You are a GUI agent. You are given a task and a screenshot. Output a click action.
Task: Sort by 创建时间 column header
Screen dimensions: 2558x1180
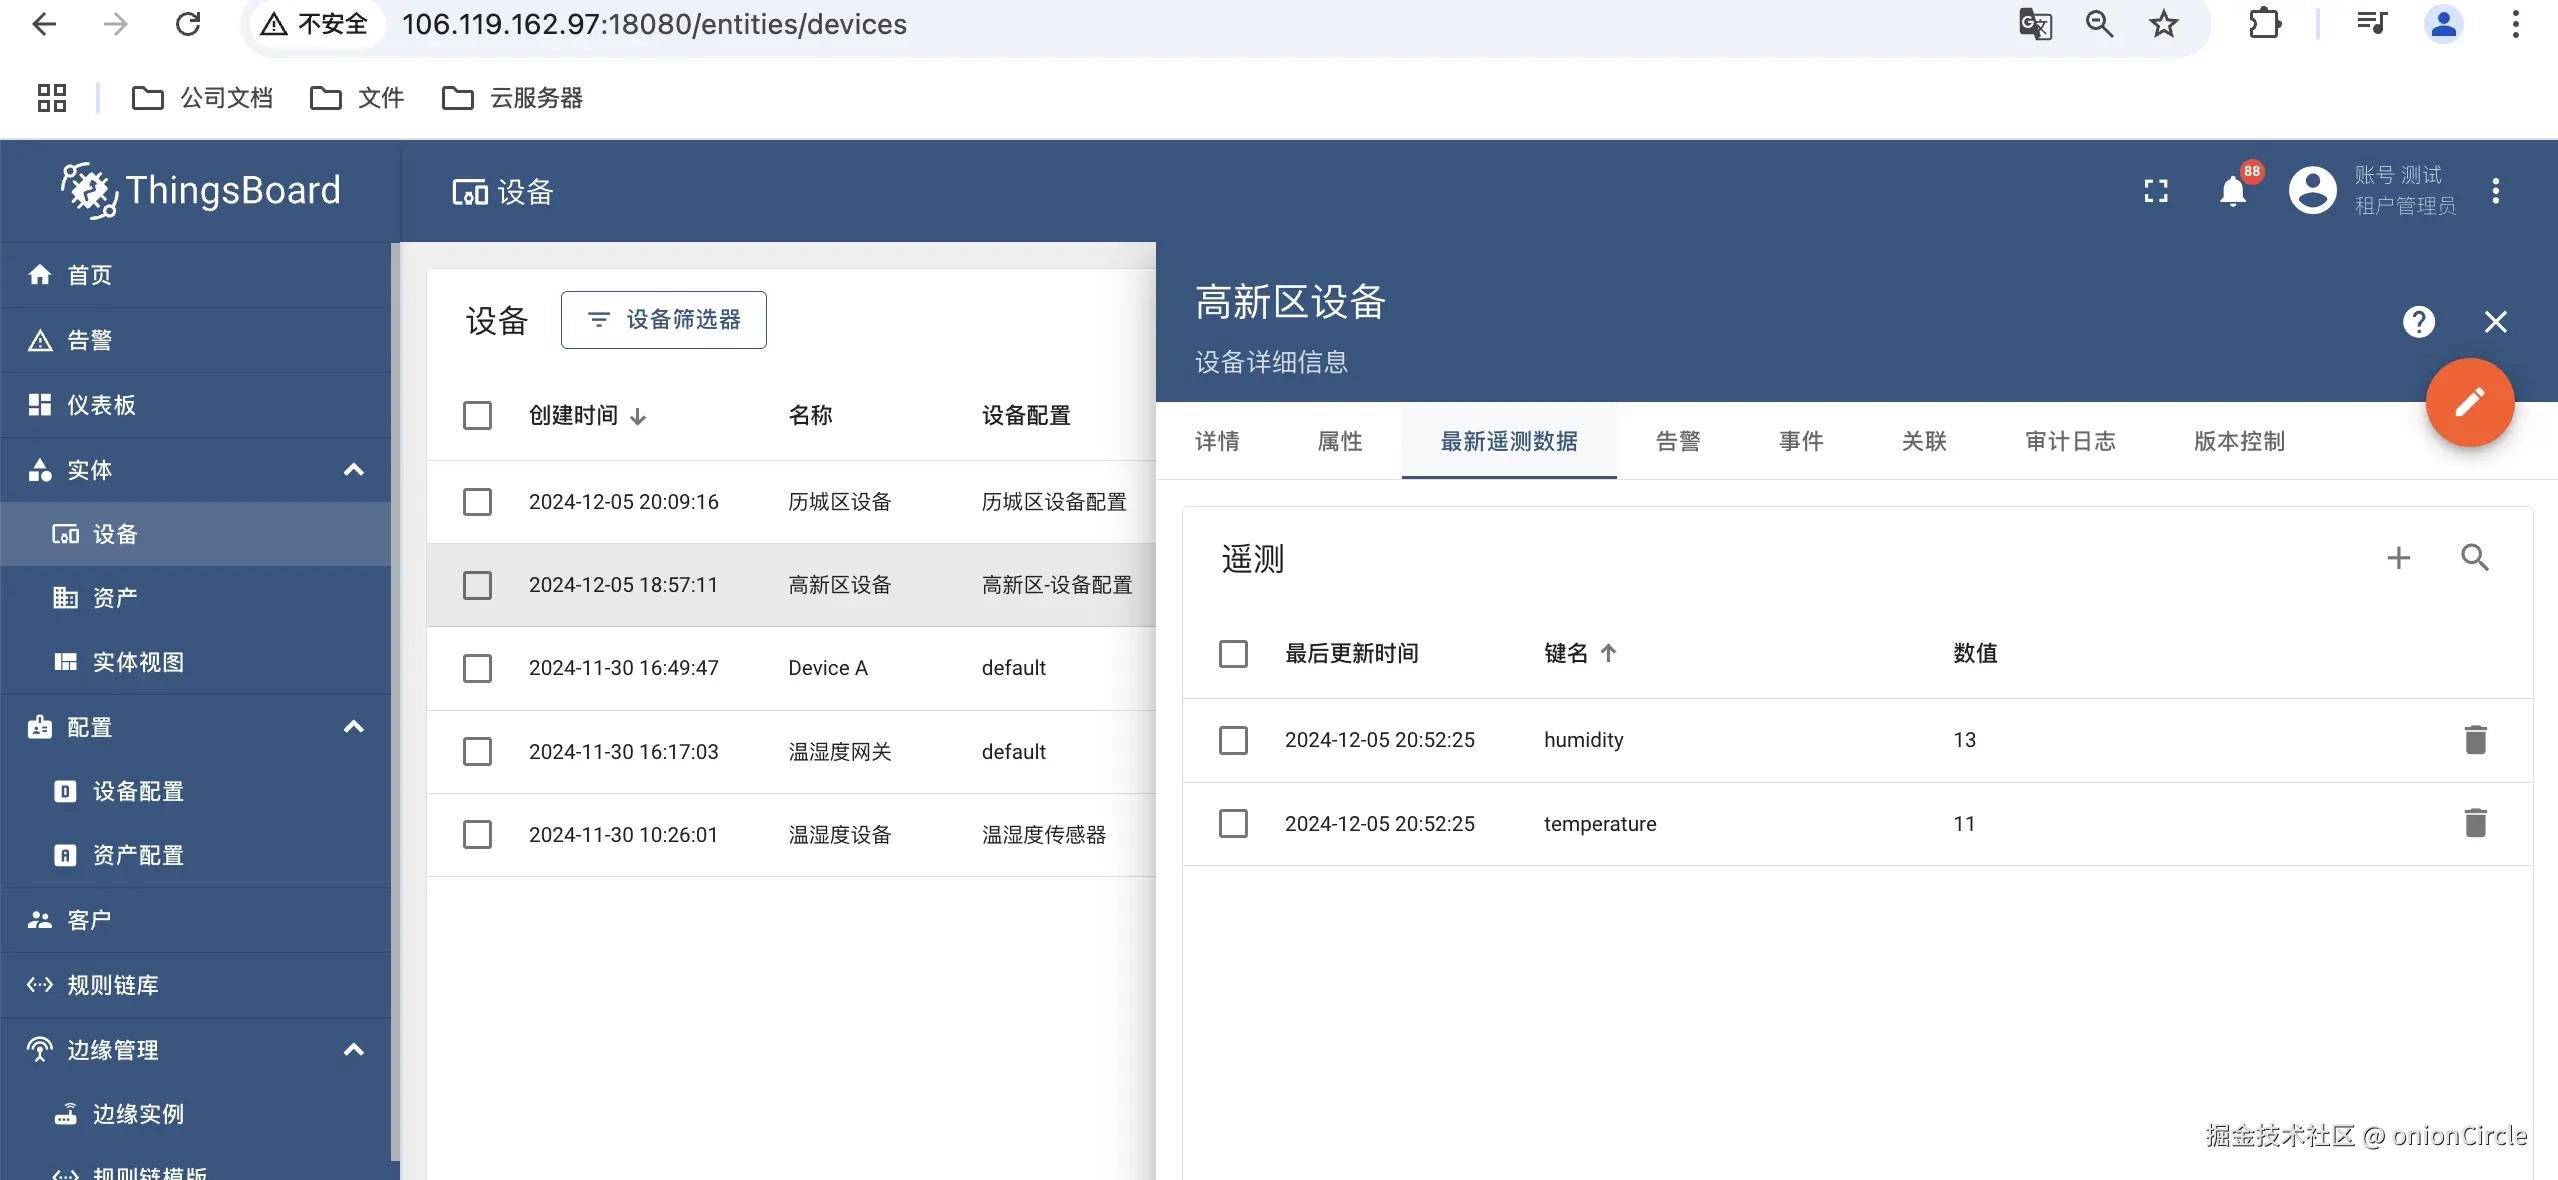click(573, 416)
